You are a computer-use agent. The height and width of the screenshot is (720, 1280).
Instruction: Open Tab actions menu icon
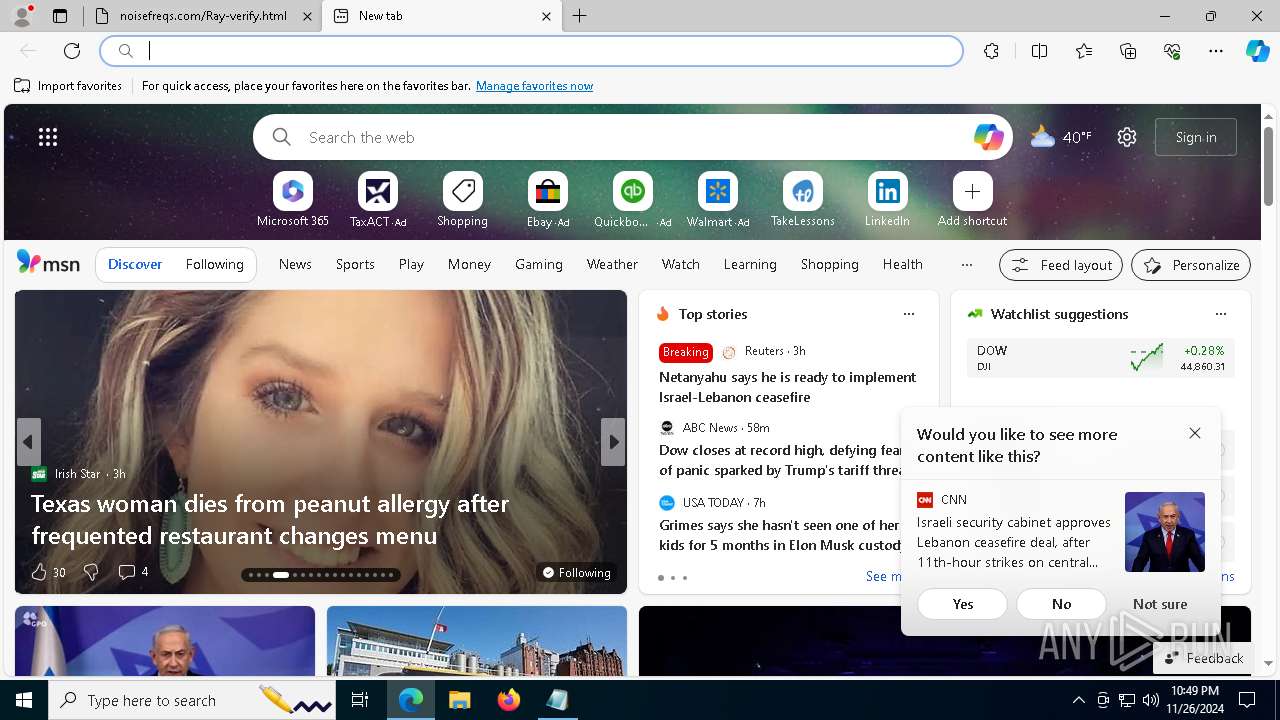60,16
